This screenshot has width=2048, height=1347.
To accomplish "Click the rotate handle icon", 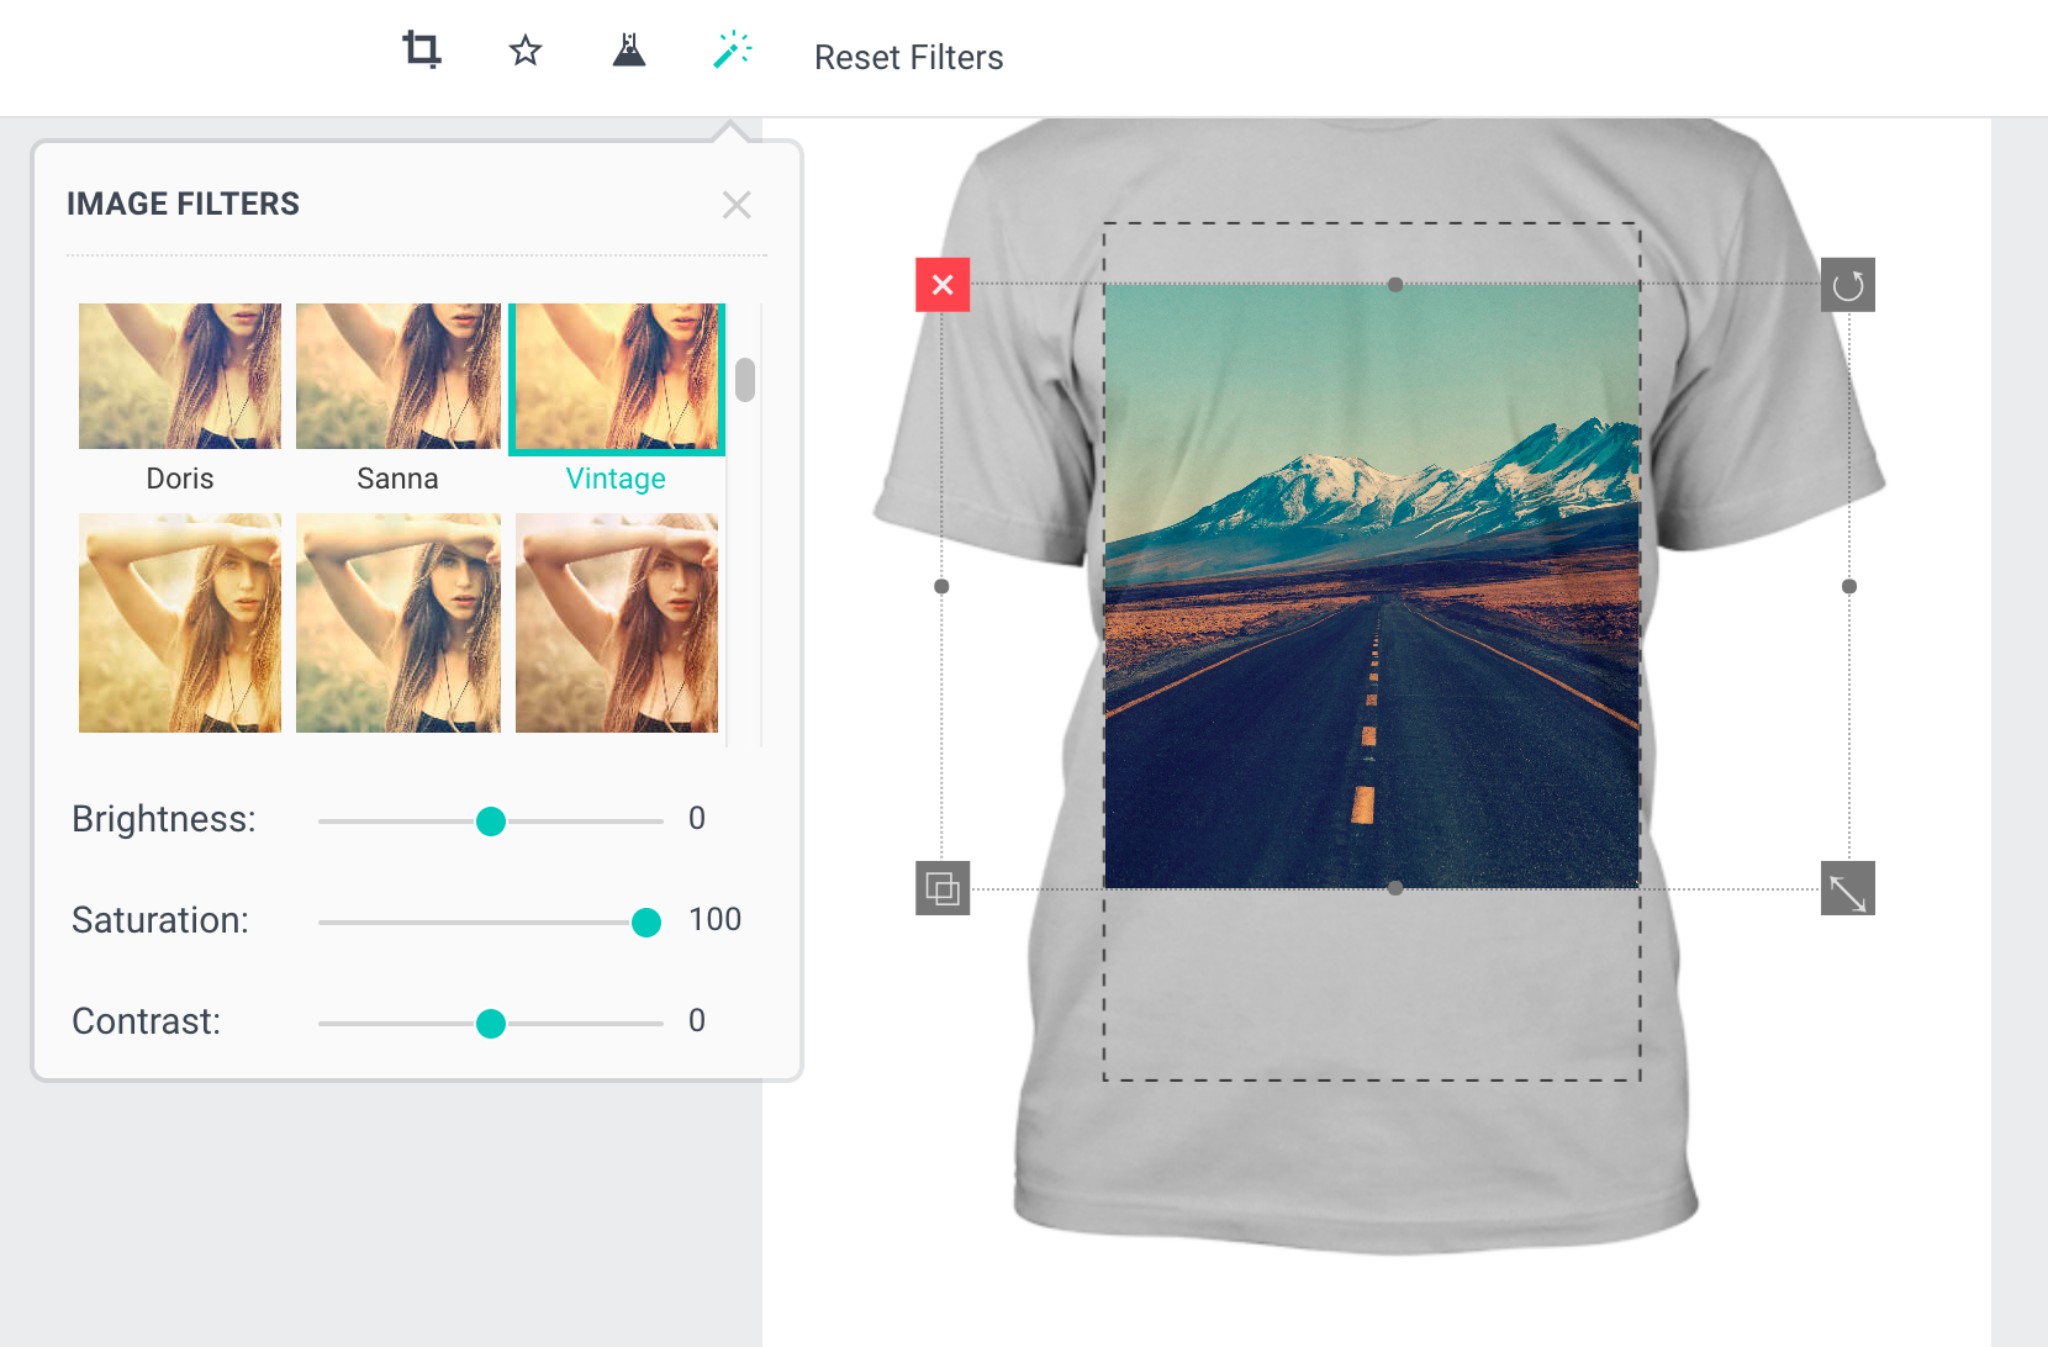I will tap(1847, 285).
